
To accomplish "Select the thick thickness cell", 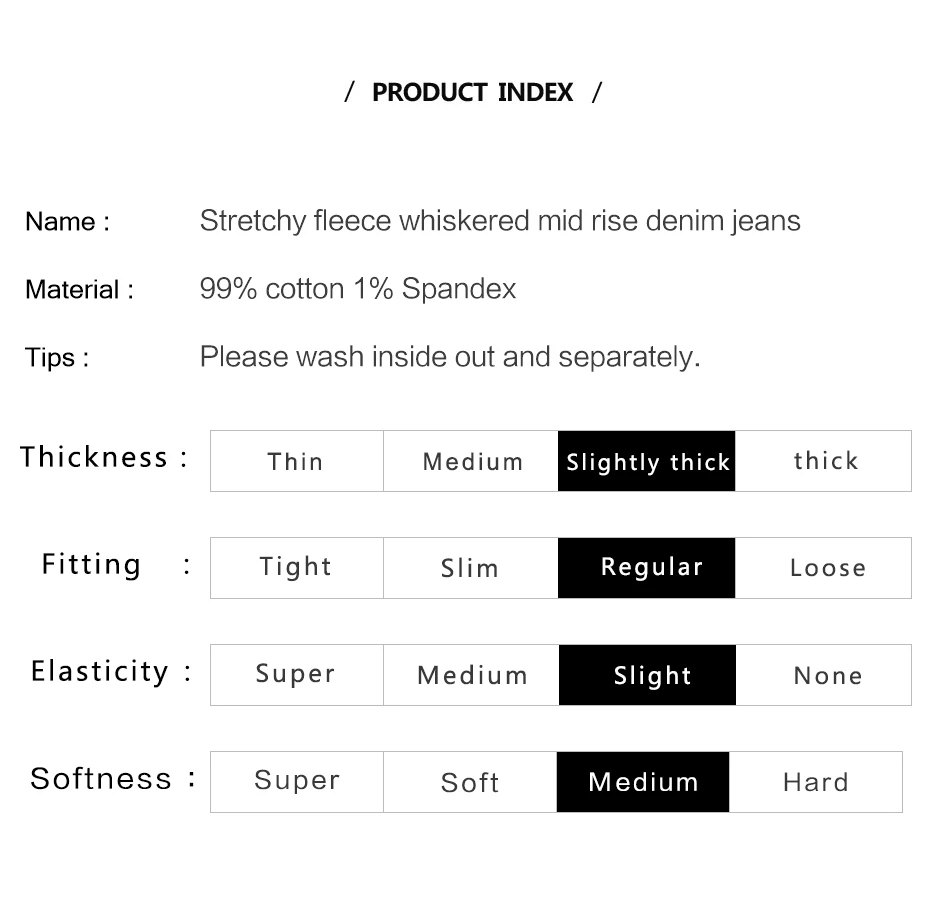I will click(824, 461).
